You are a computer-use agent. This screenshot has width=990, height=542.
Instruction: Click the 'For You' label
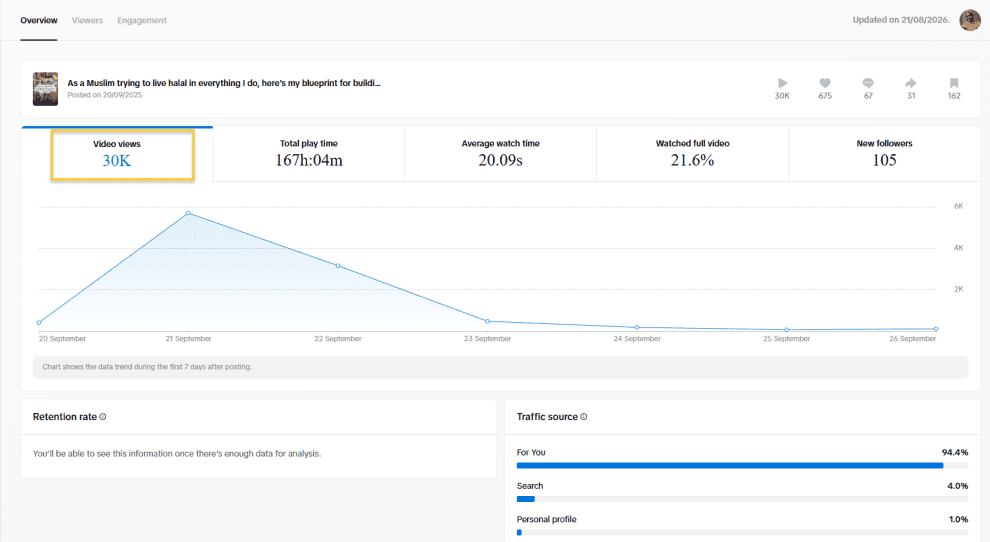tap(531, 452)
